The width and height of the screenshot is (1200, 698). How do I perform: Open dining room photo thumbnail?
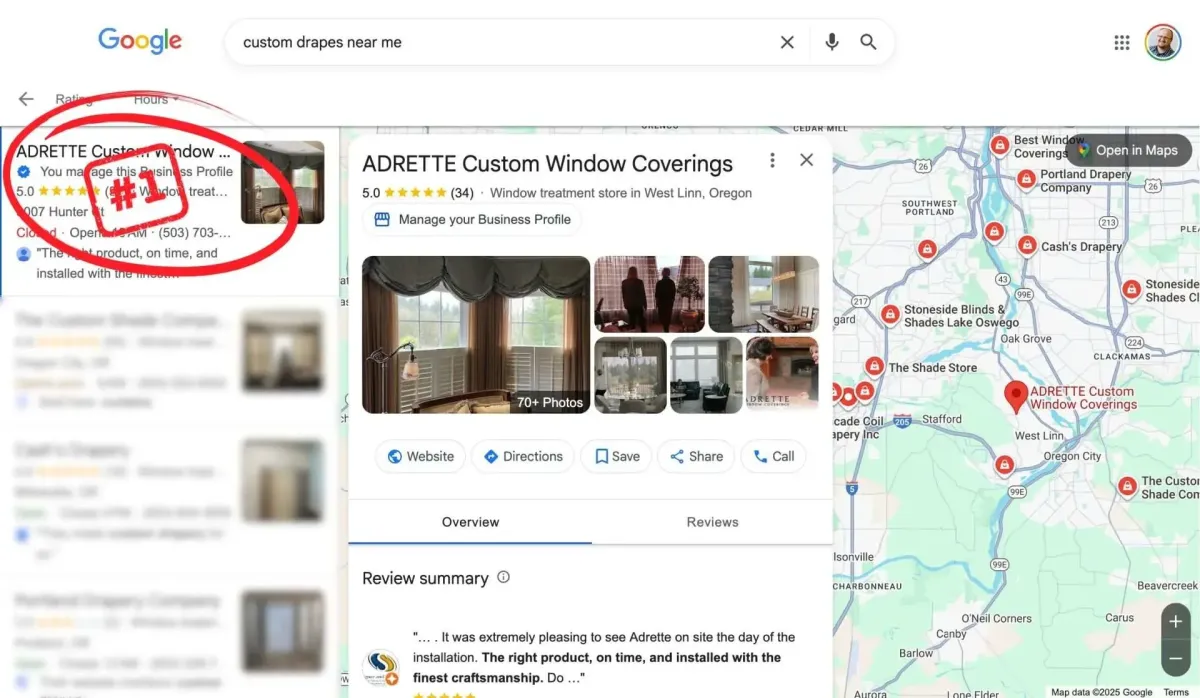tap(763, 294)
